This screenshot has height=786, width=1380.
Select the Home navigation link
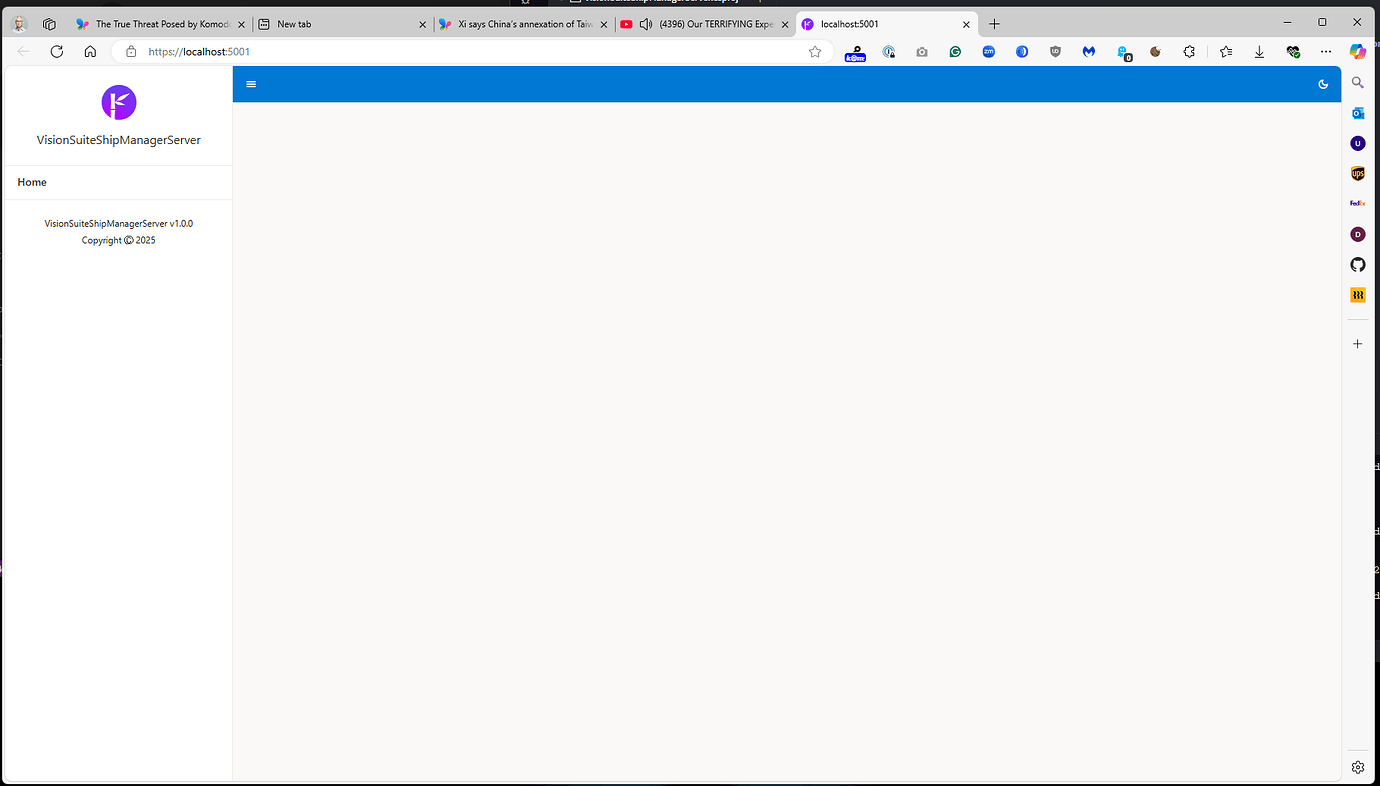click(x=32, y=182)
